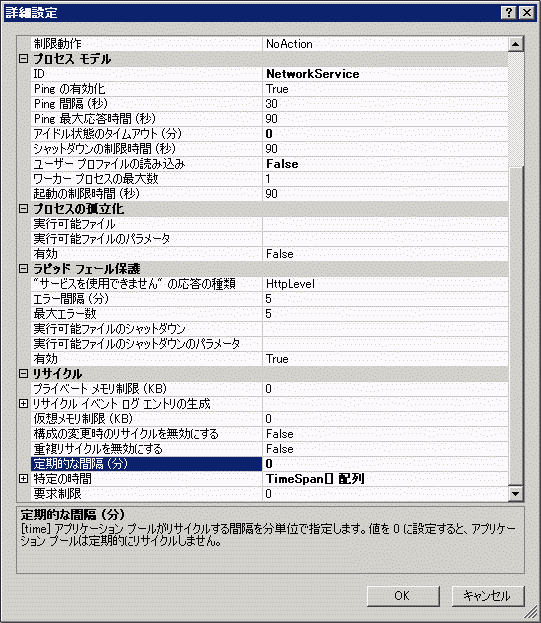Click 仮想メモリ制限 value 0

385,418
